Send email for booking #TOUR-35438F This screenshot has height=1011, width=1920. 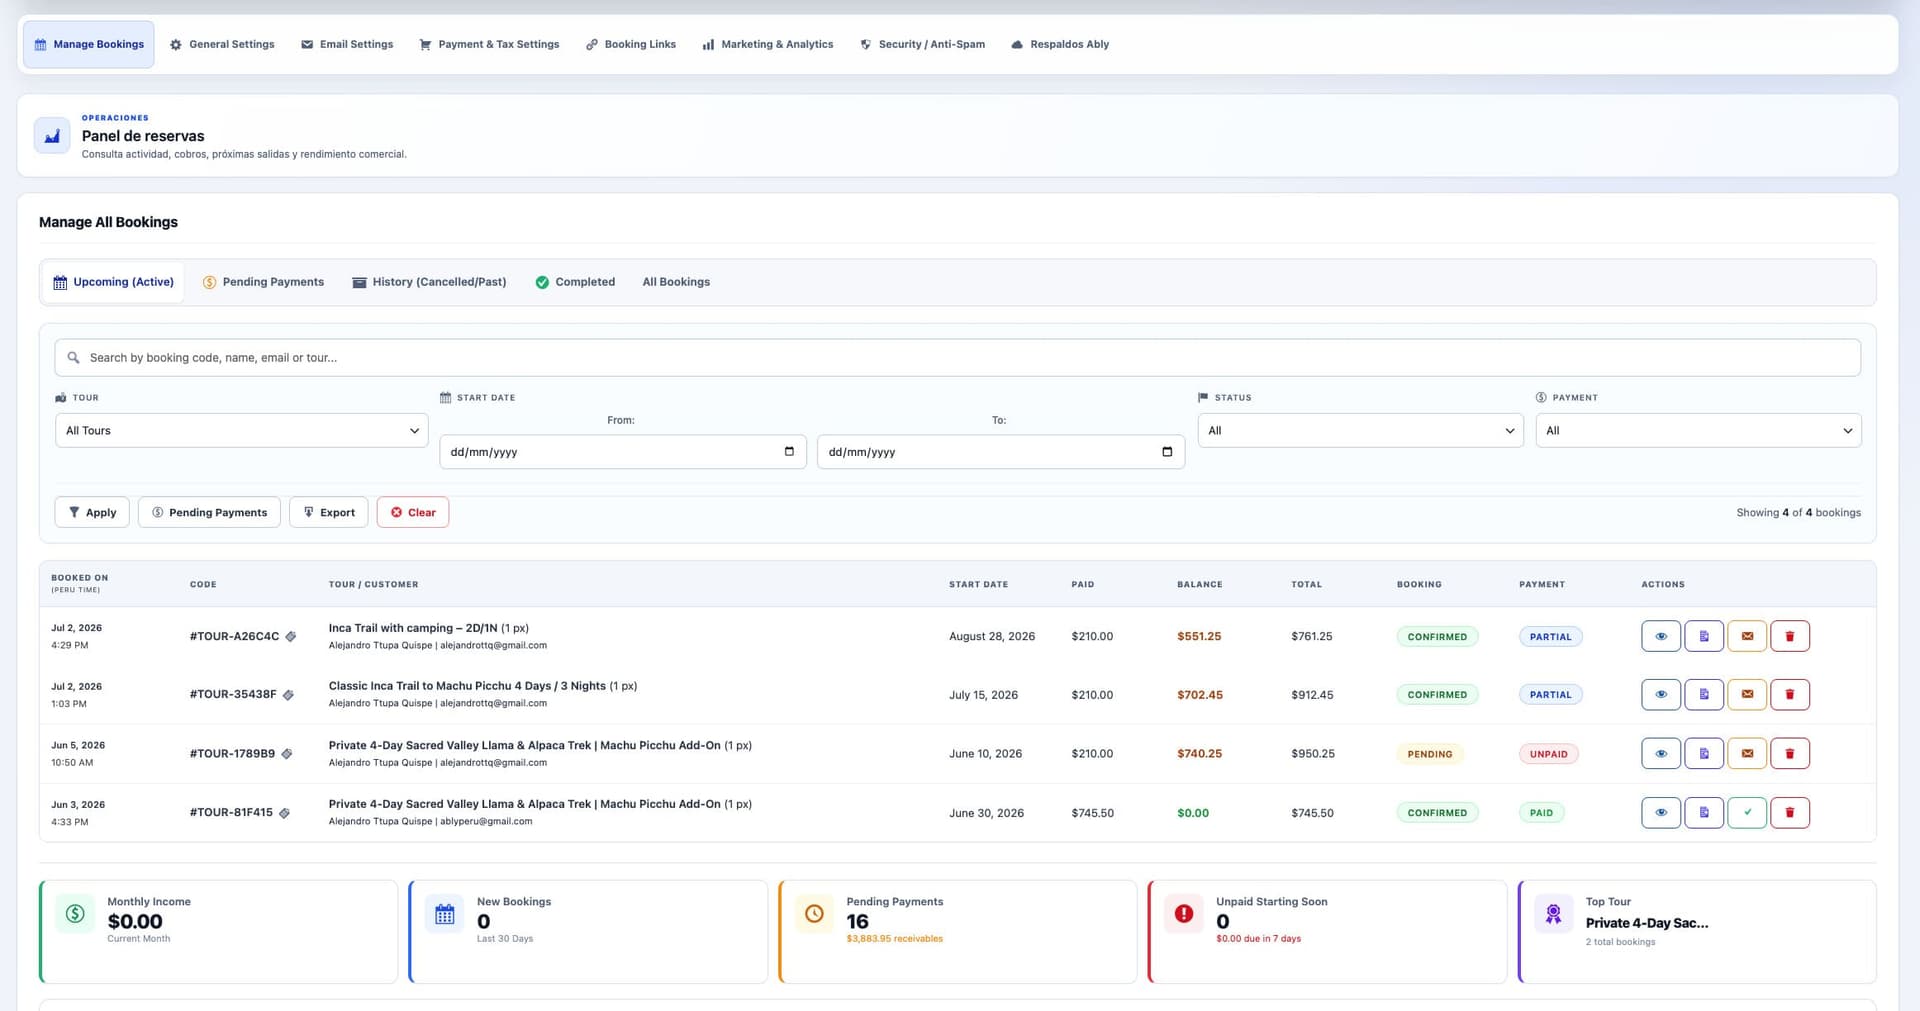click(x=1747, y=694)
